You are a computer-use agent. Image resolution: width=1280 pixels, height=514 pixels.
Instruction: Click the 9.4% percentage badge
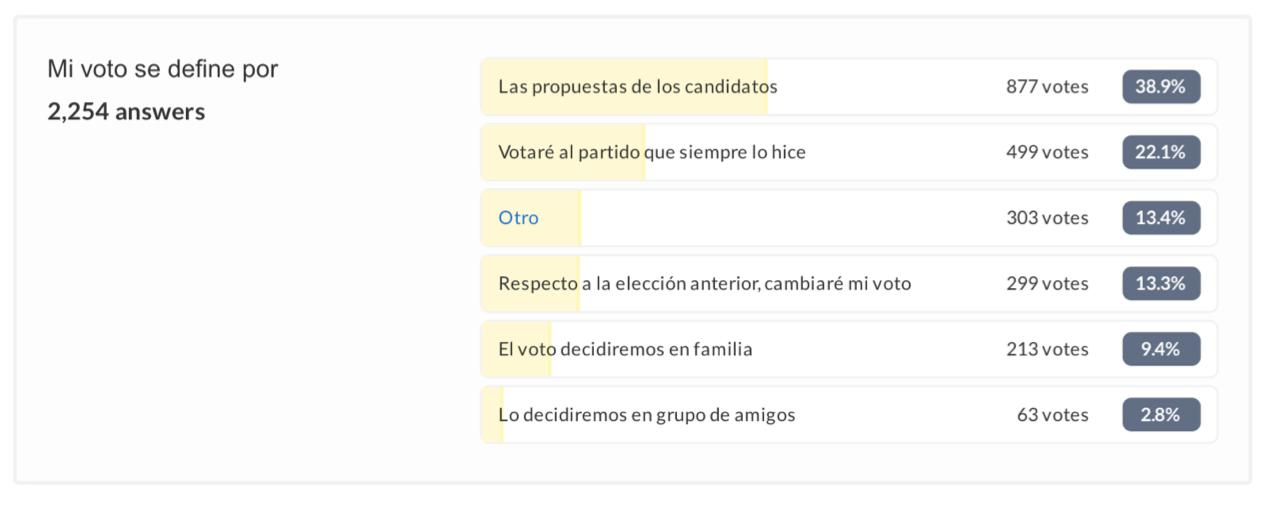(1161, 349)
